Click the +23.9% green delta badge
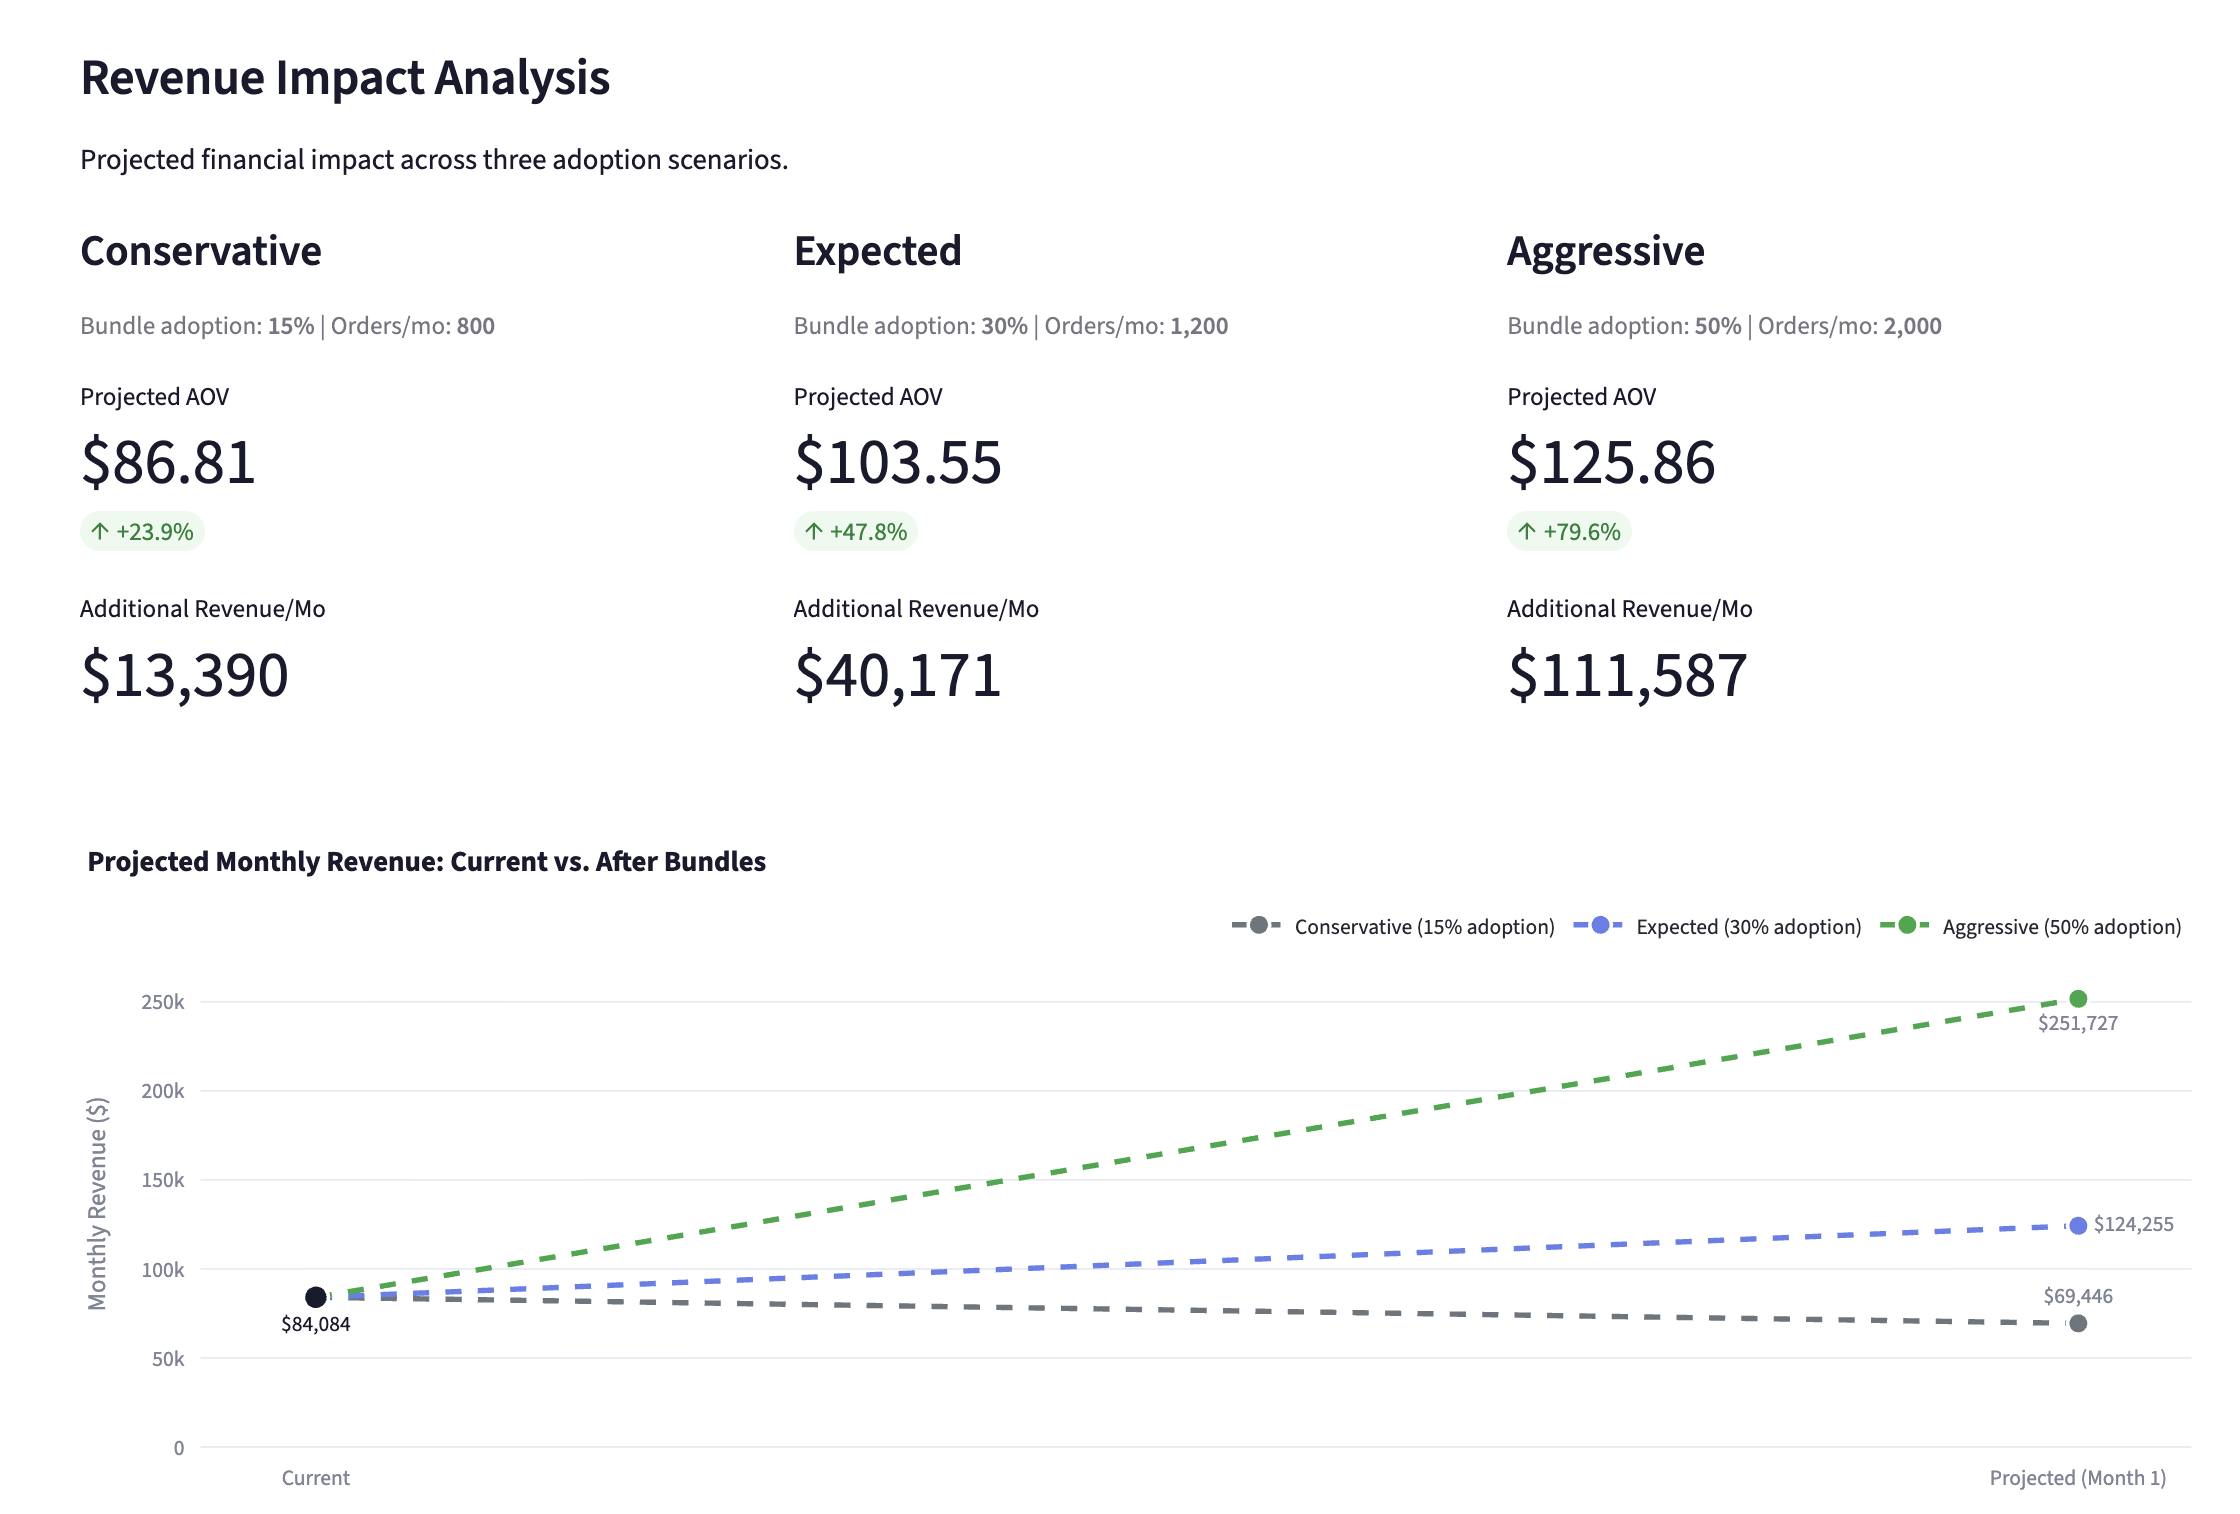Image resolution: width=2240 pixels, height=1514 pixels. point(143,532)
